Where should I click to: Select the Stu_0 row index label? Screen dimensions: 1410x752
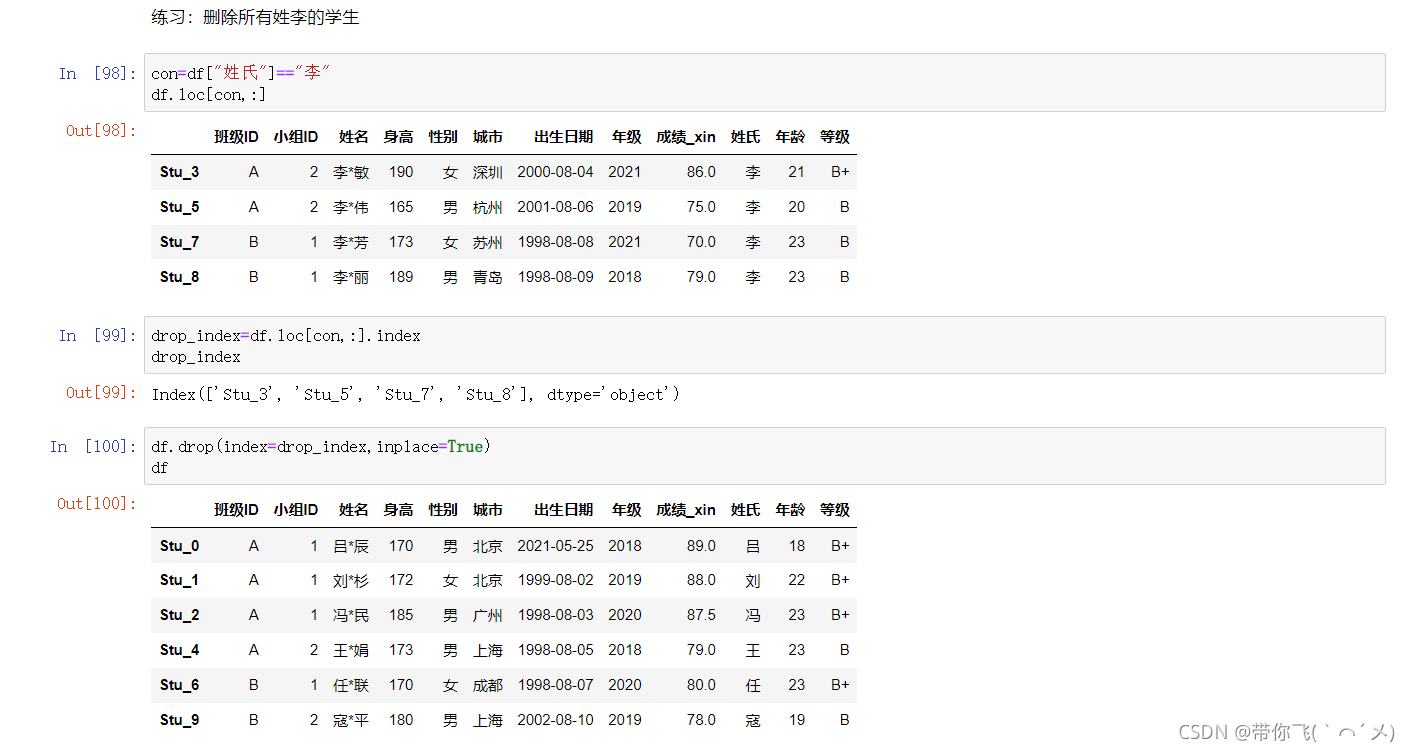(x=179, y=546)
